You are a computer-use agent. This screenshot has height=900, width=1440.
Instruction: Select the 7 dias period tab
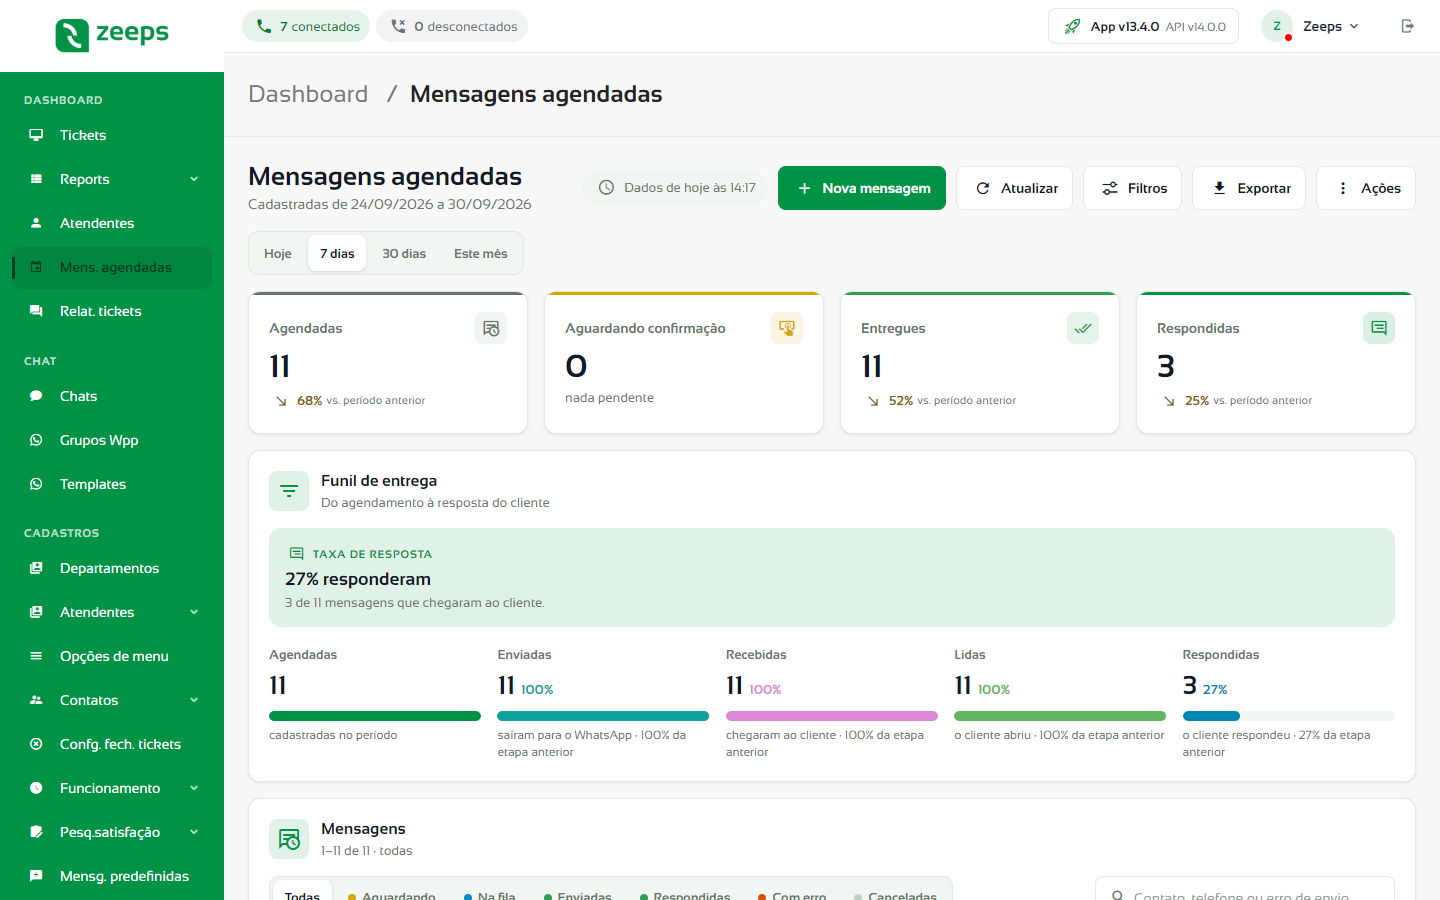point(337,254)
